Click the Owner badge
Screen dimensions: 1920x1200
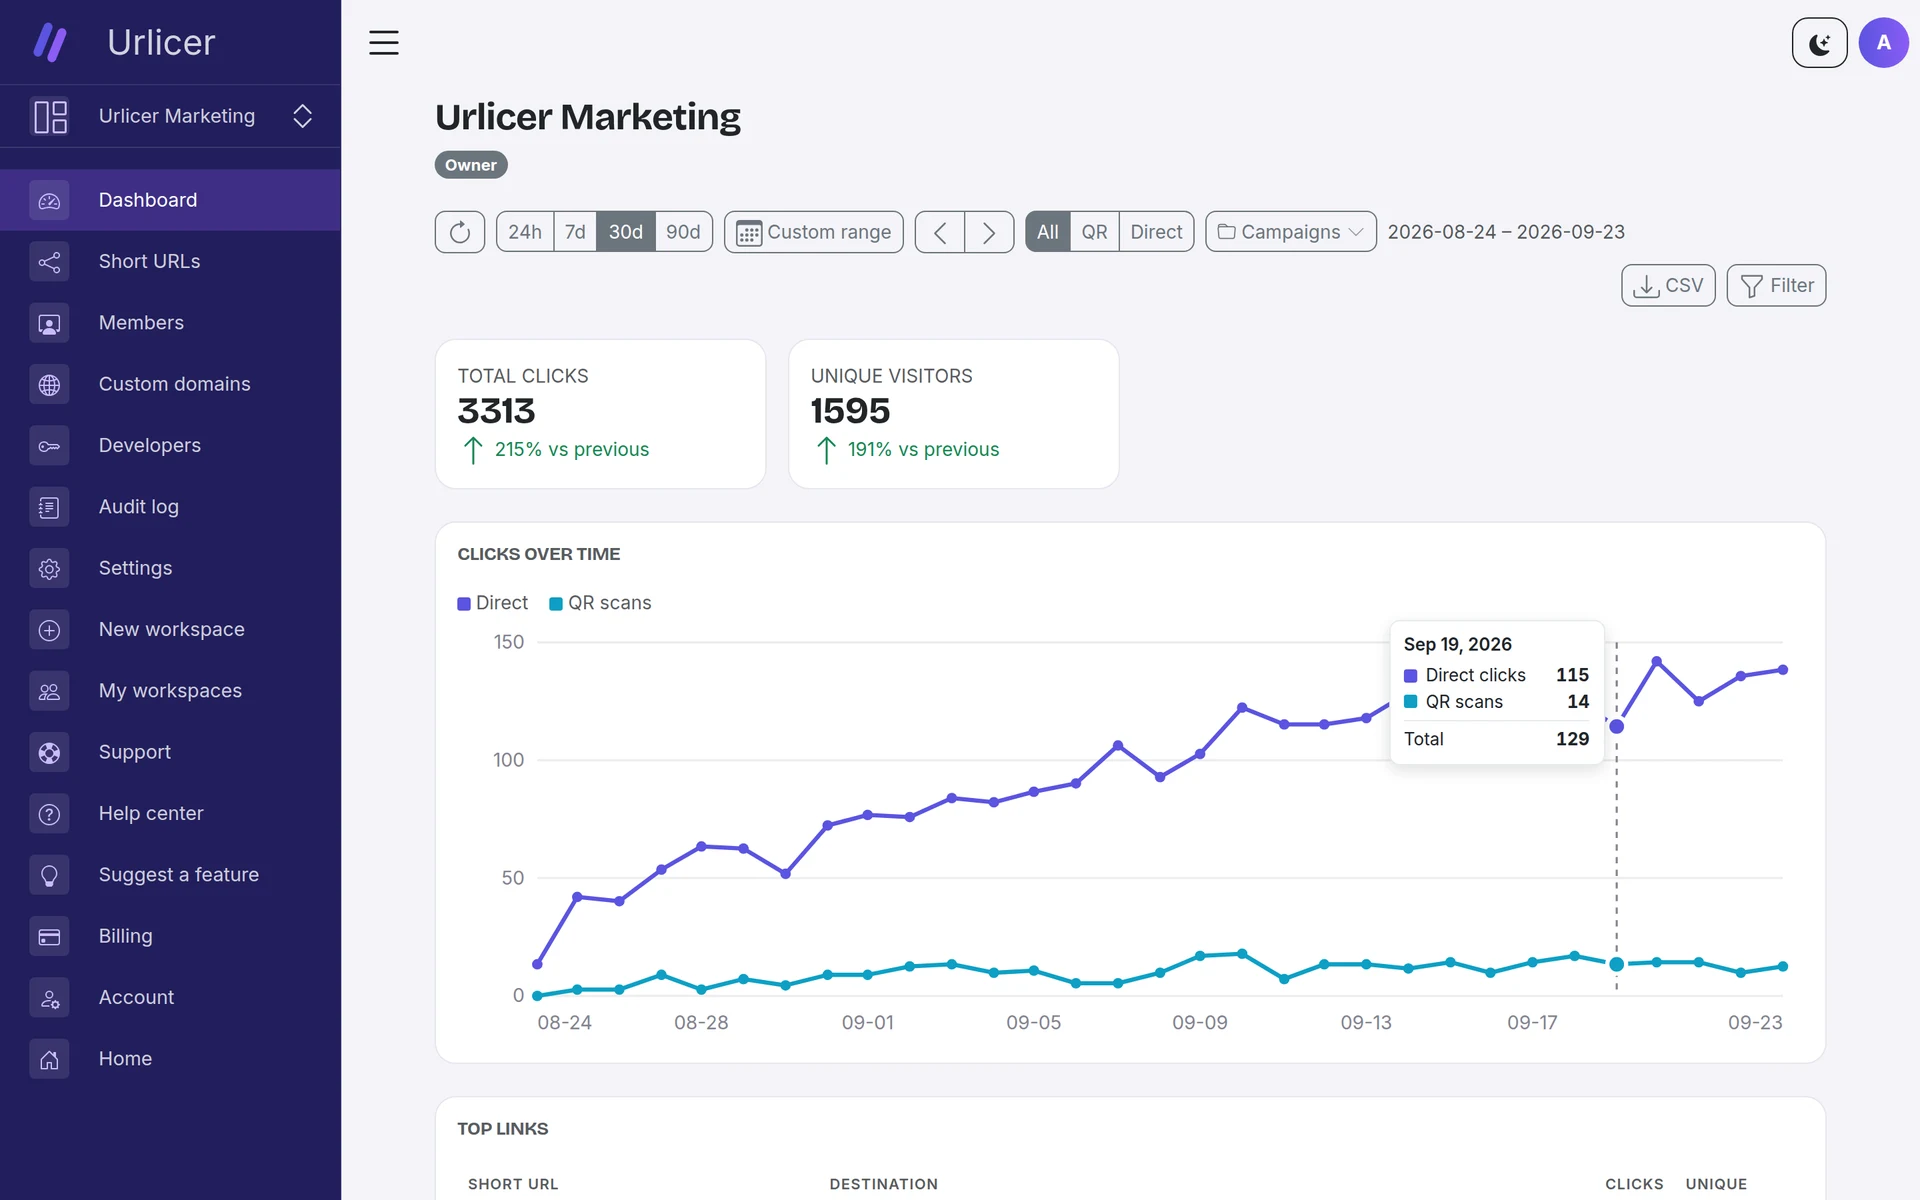coord(471,165)
